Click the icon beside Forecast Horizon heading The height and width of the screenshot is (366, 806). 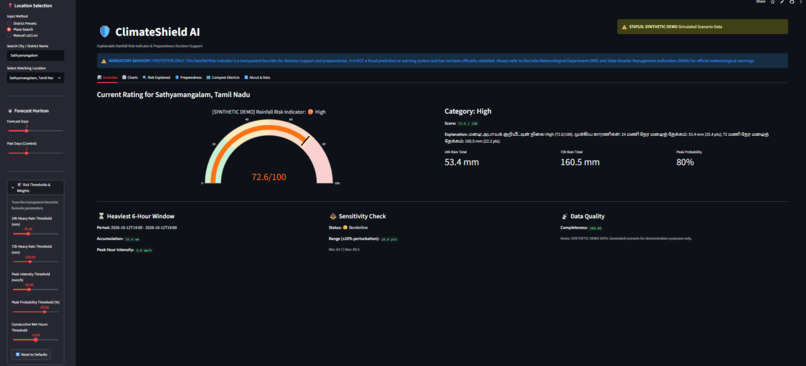click(10, 111)
